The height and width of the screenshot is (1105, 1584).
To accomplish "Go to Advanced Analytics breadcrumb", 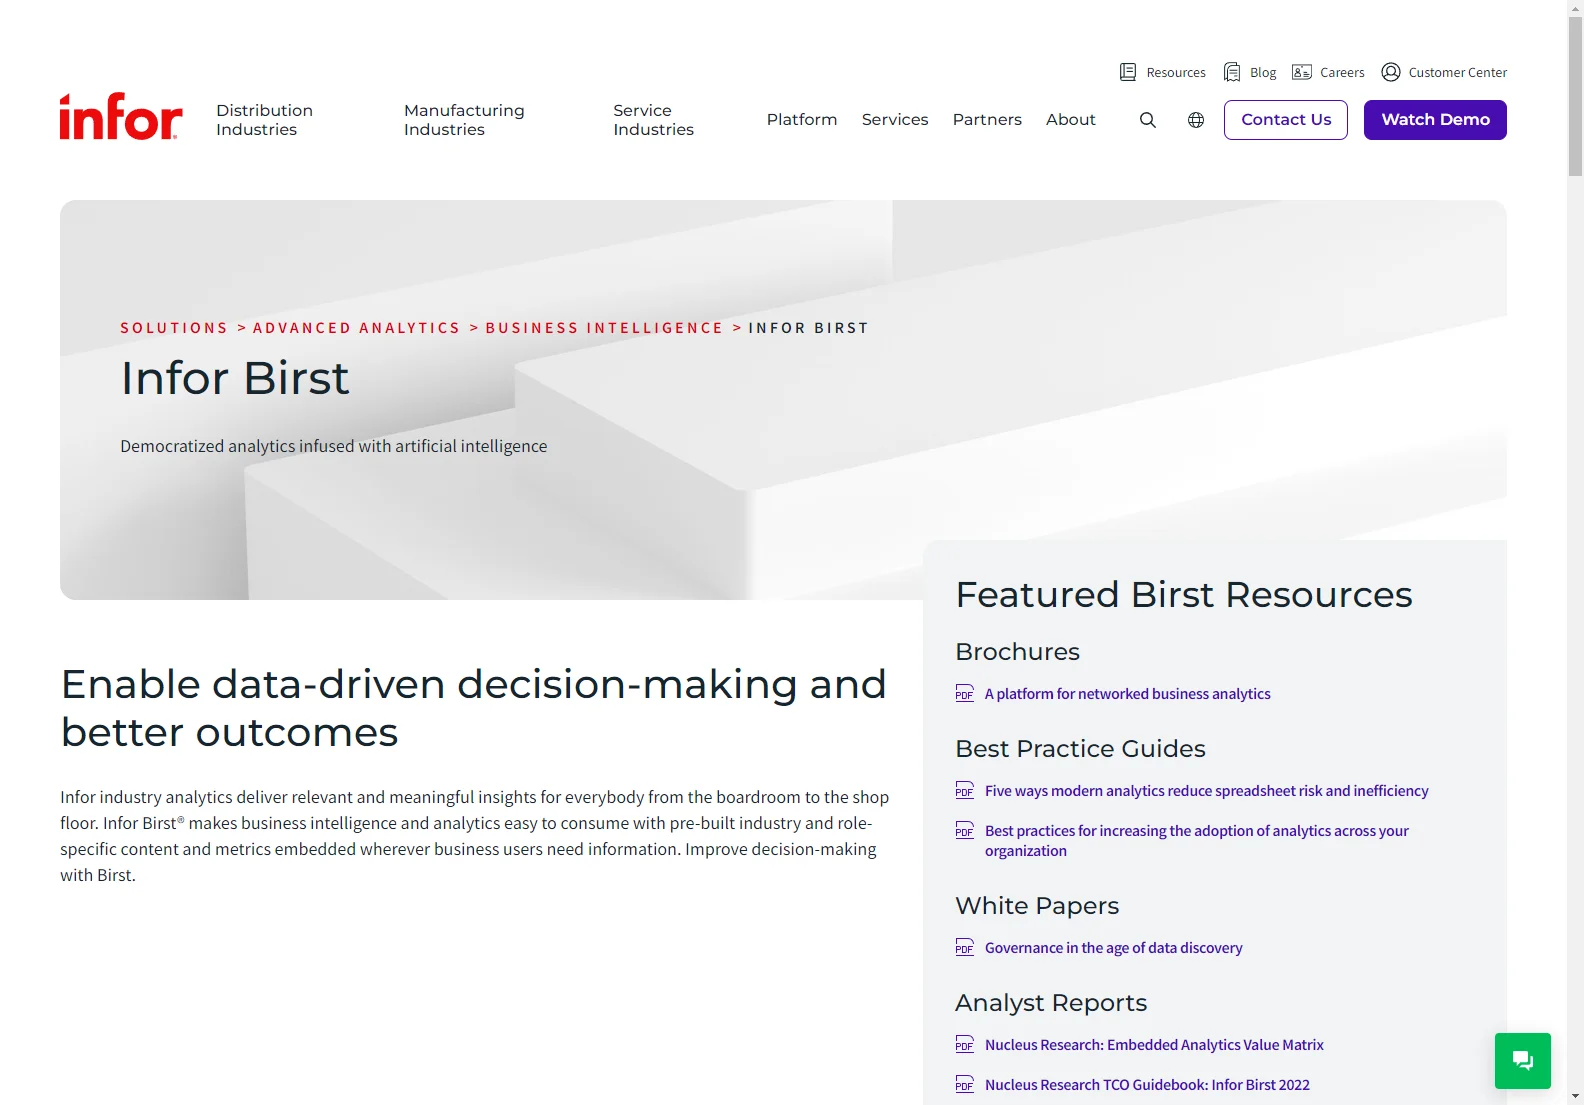I will (x=356, y=328).
